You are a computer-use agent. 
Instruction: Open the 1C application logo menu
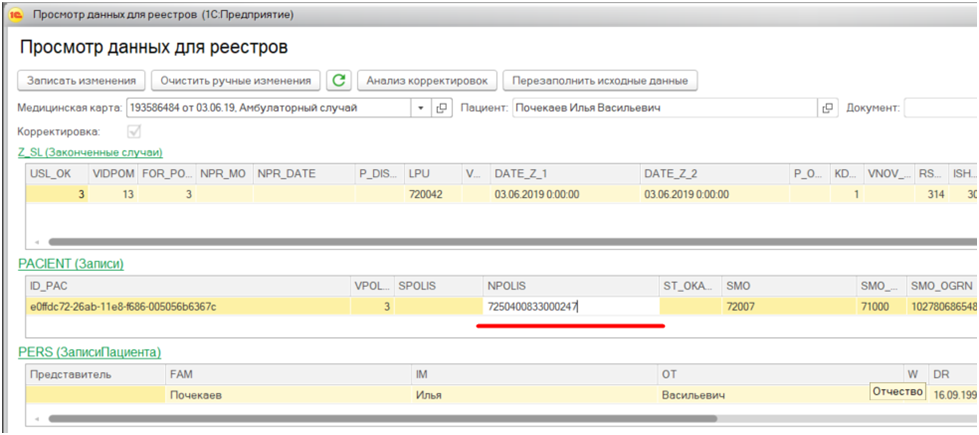click(16, 14)
